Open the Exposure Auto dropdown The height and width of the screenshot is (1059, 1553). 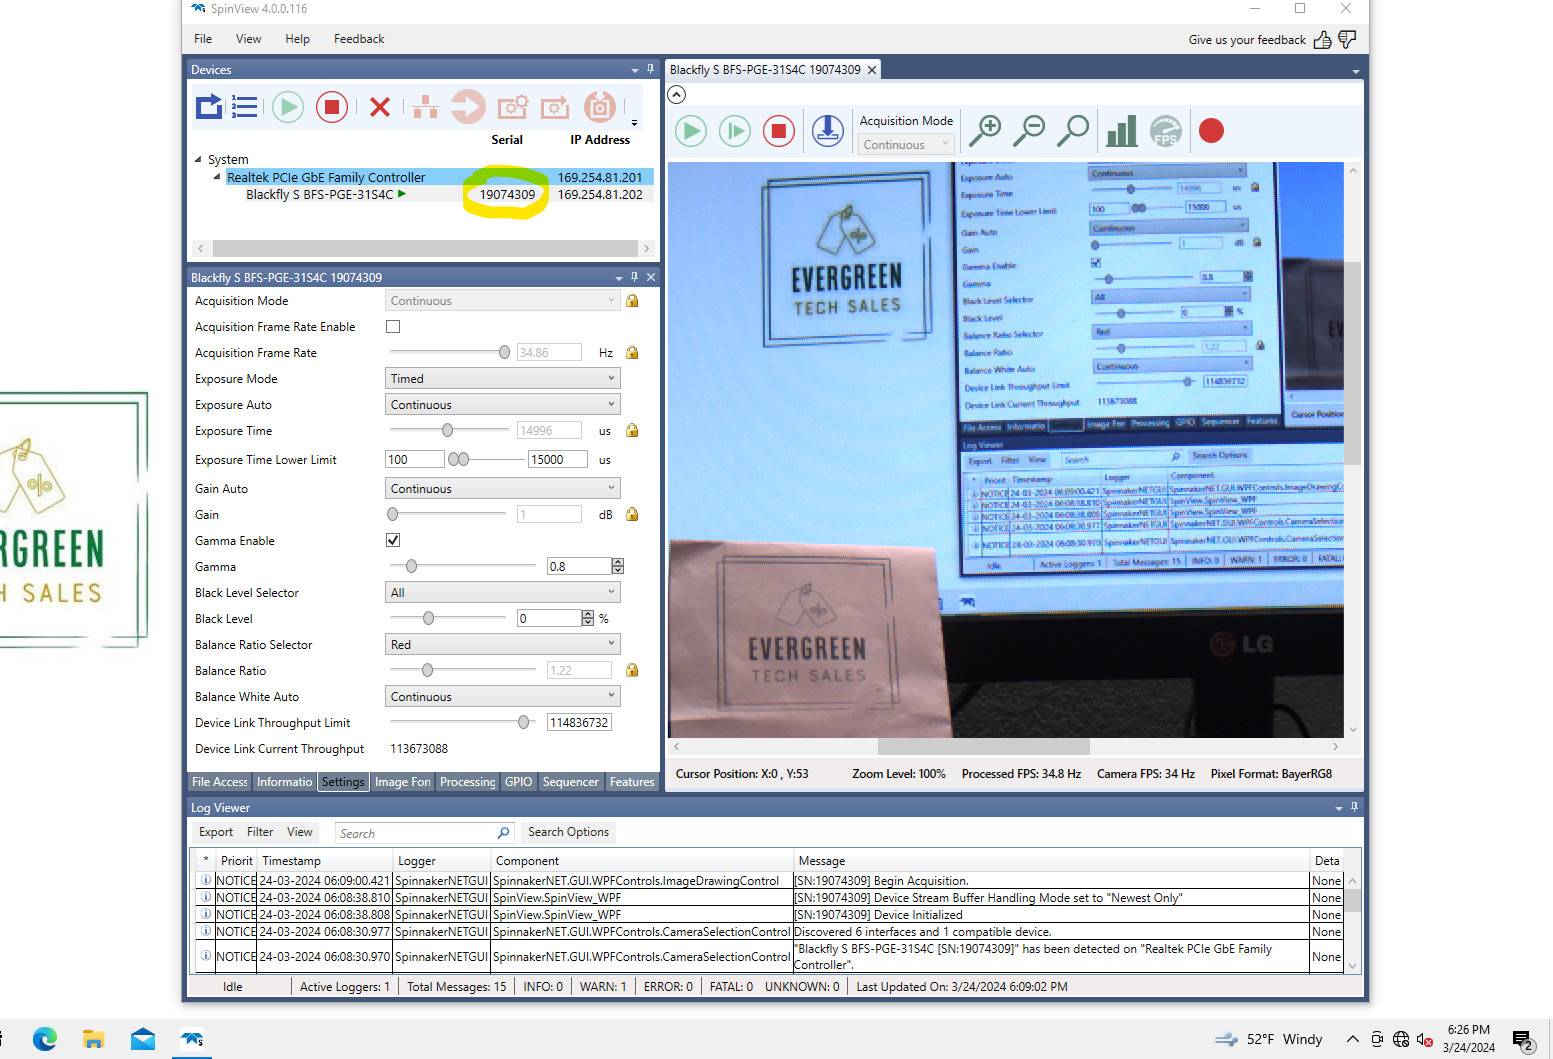(503, 404)
